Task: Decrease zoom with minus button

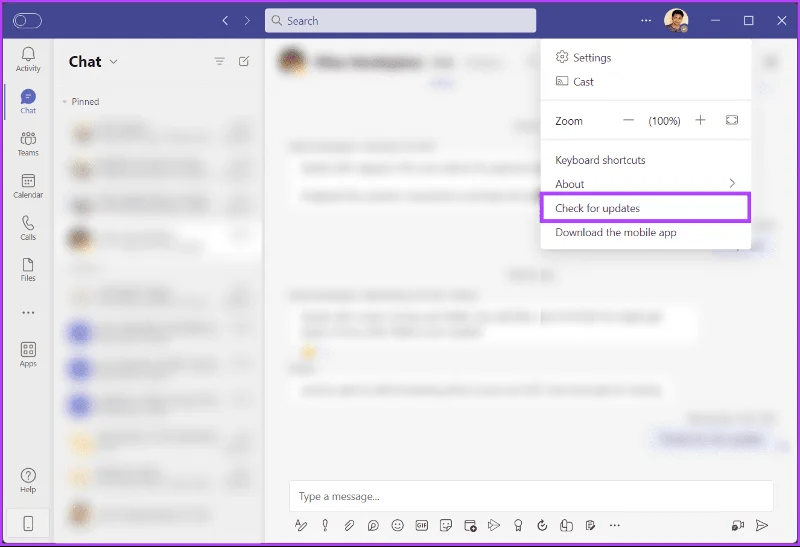Action: (629, 120)
